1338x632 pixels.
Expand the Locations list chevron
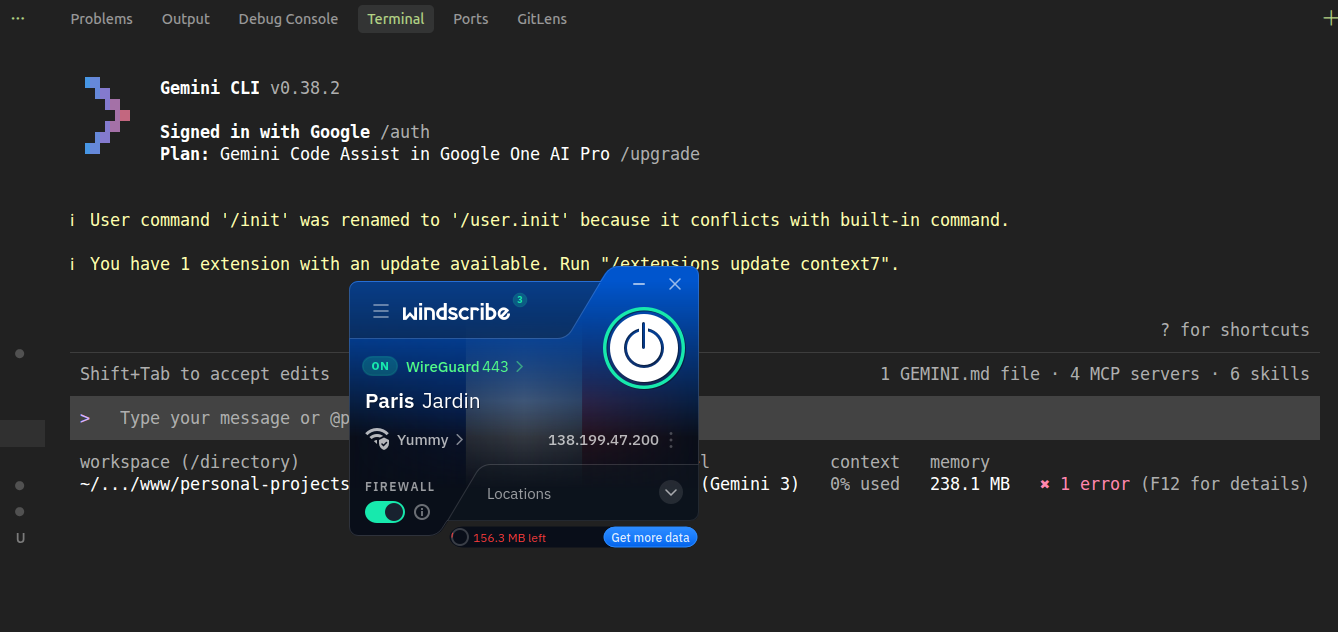coord(671,492)
